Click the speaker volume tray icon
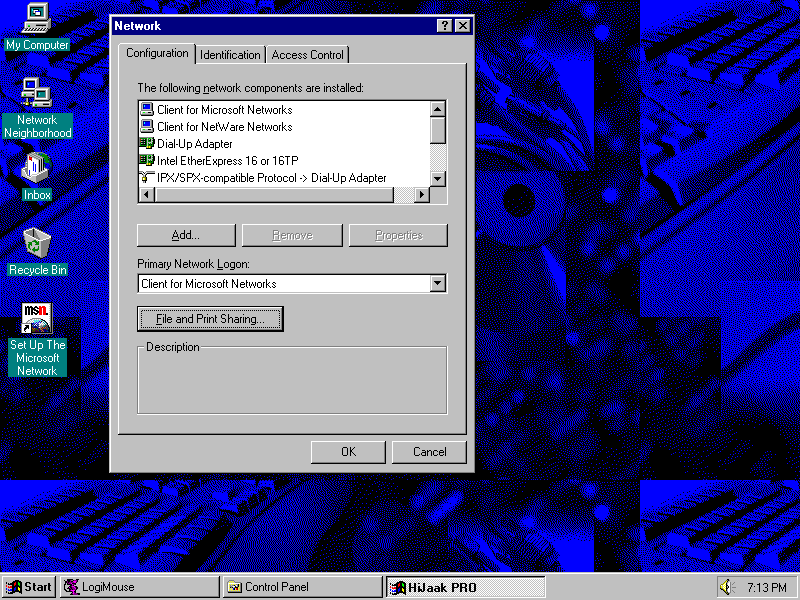 tap(726, 587)
